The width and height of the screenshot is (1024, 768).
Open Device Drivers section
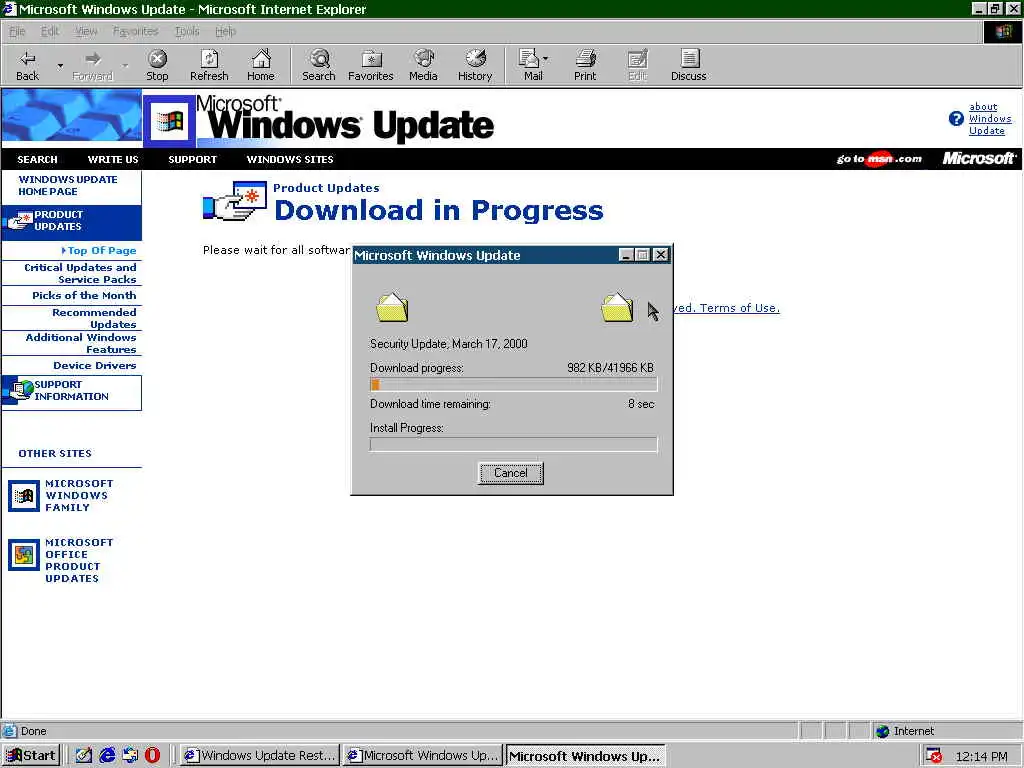coord(95,366)
